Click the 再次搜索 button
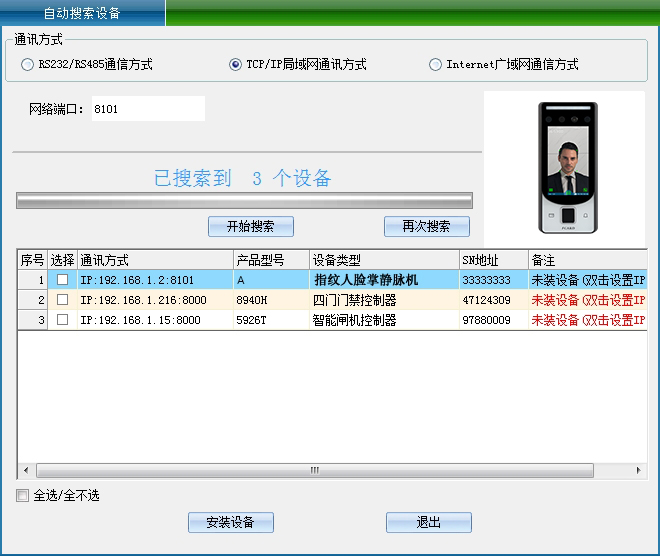Viewport: 660px width, 556px height. pyautogui.click(x=426, y=226)
